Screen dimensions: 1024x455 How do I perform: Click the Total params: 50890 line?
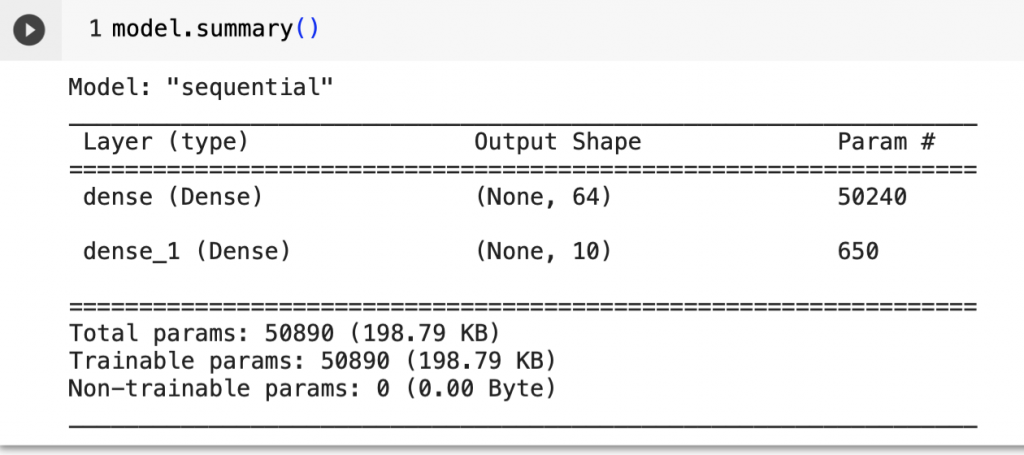click(x=284, y=334)
